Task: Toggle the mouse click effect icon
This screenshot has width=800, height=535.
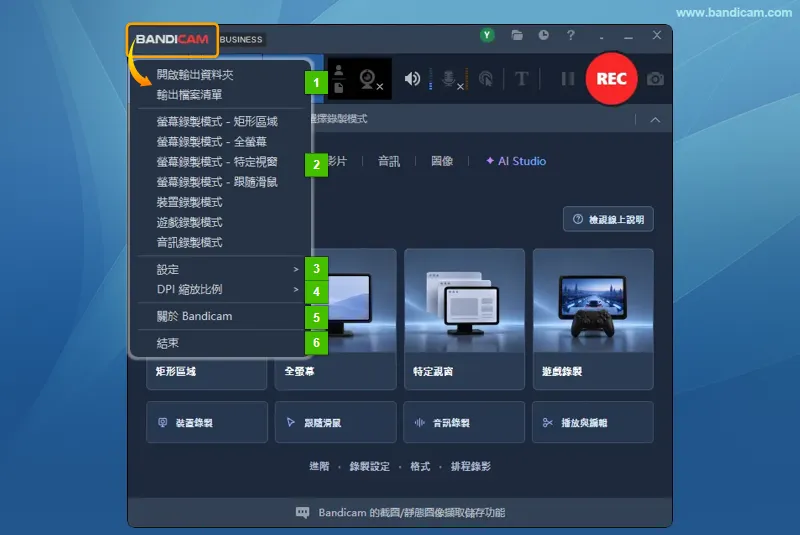Action: [x=486, y=79]
